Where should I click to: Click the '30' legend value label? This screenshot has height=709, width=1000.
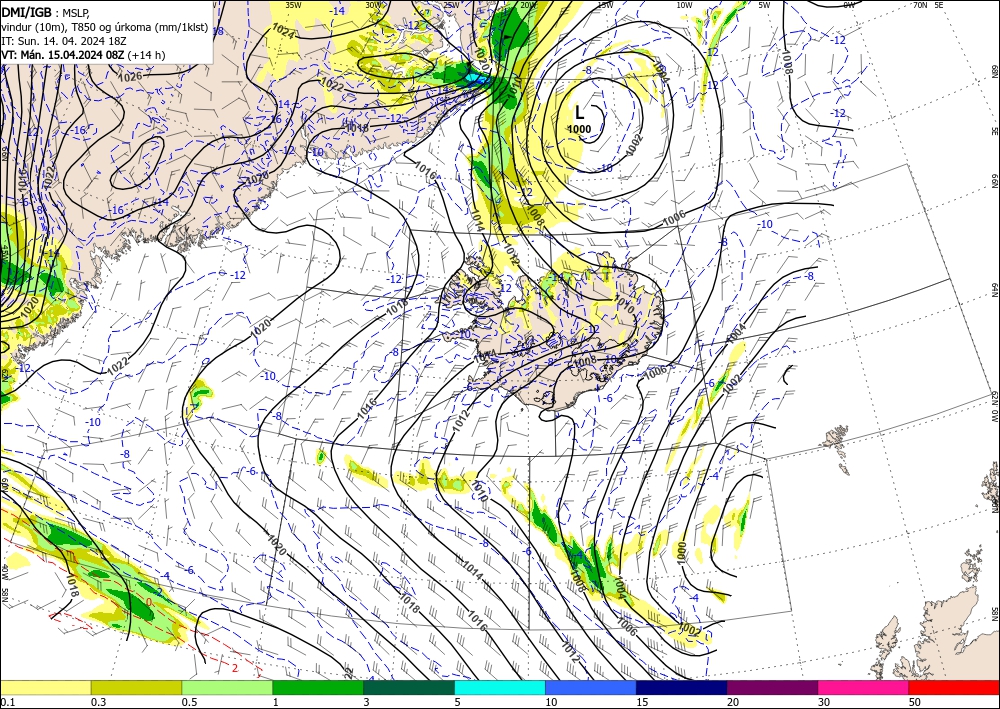click(x=824, y=702)
